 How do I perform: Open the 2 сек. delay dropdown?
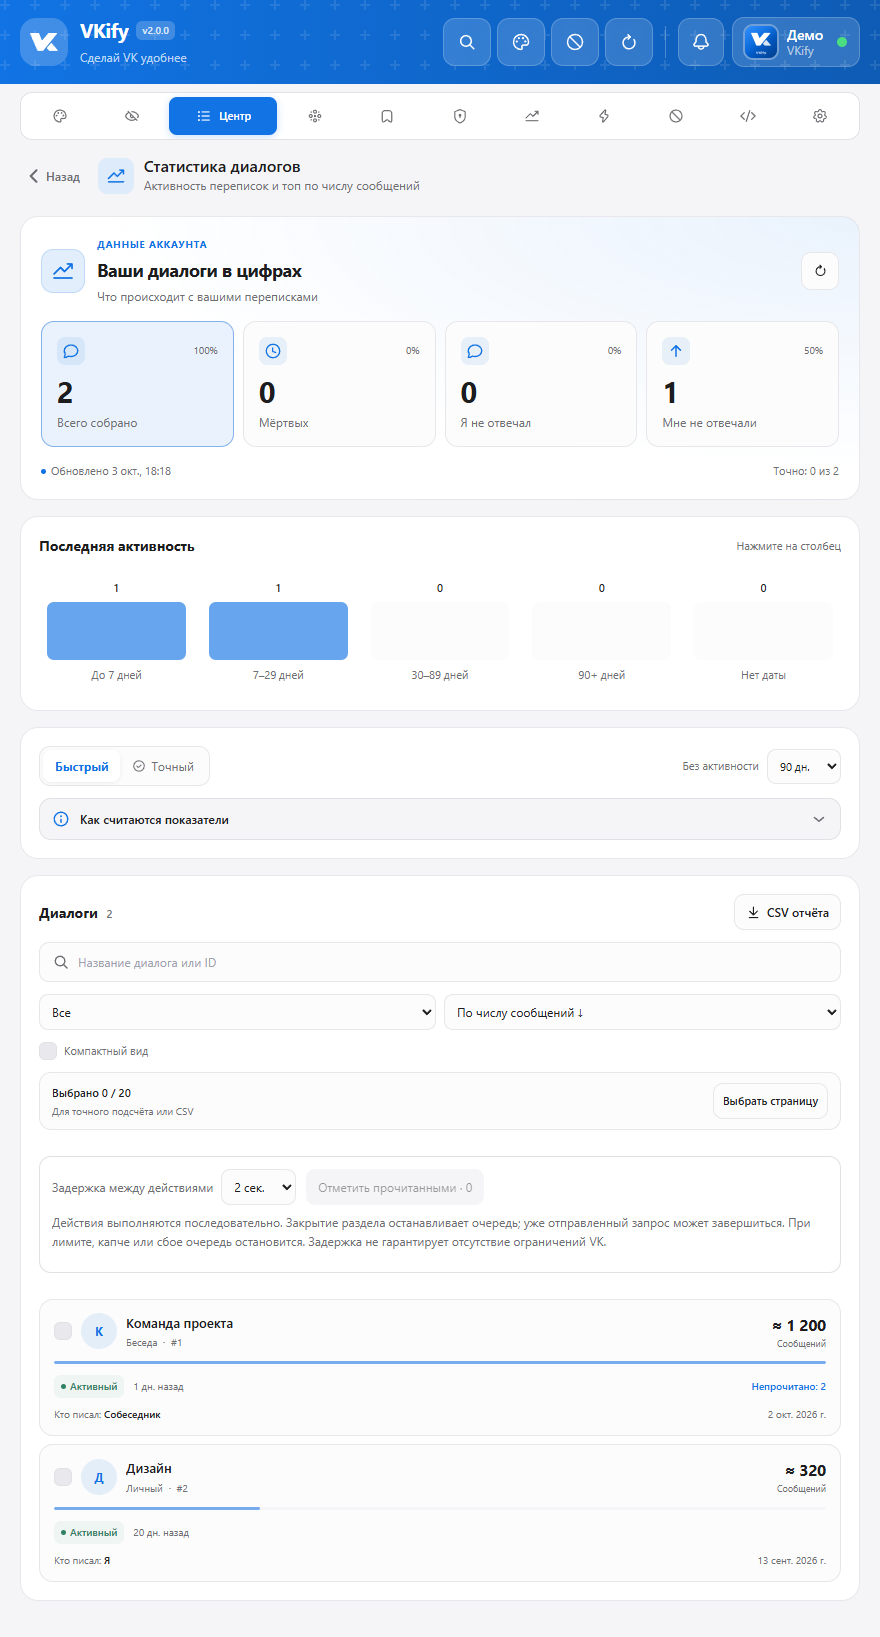pyautogui.click(x=258, y=1187)
